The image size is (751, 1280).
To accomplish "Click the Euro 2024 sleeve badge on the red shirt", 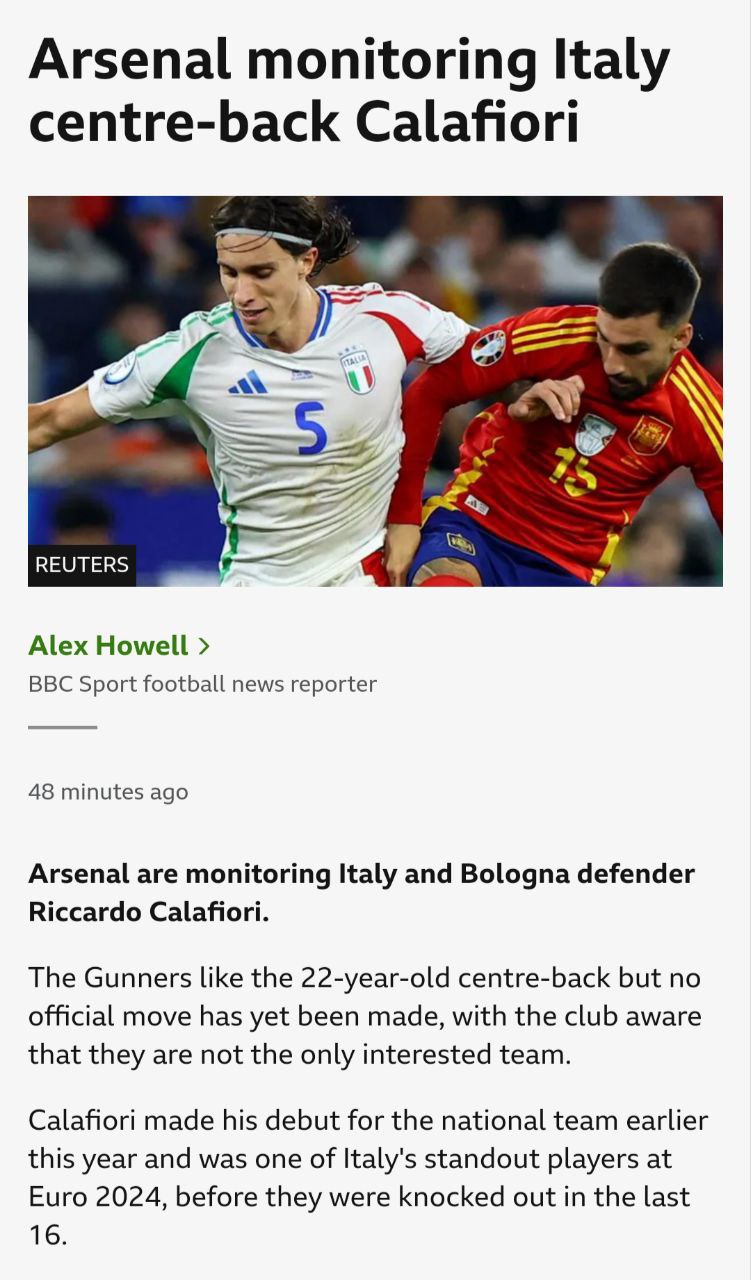I will pyautogui.click(x=488, y=347).
